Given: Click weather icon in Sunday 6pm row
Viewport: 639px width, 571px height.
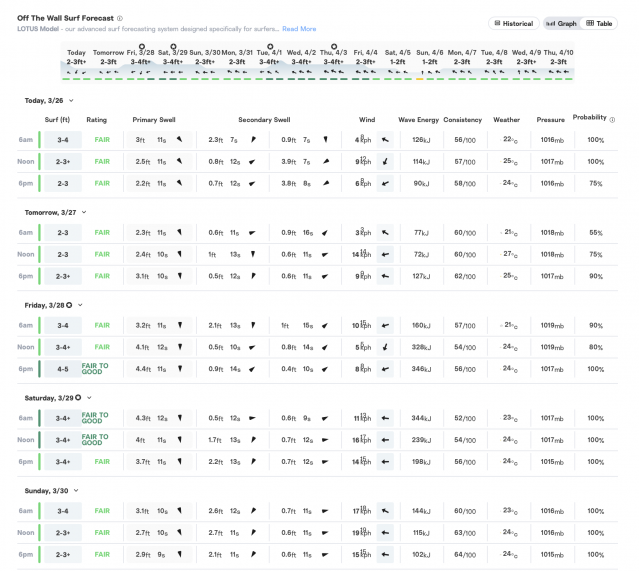Looking at the screenshot, I should coord(501,554).
